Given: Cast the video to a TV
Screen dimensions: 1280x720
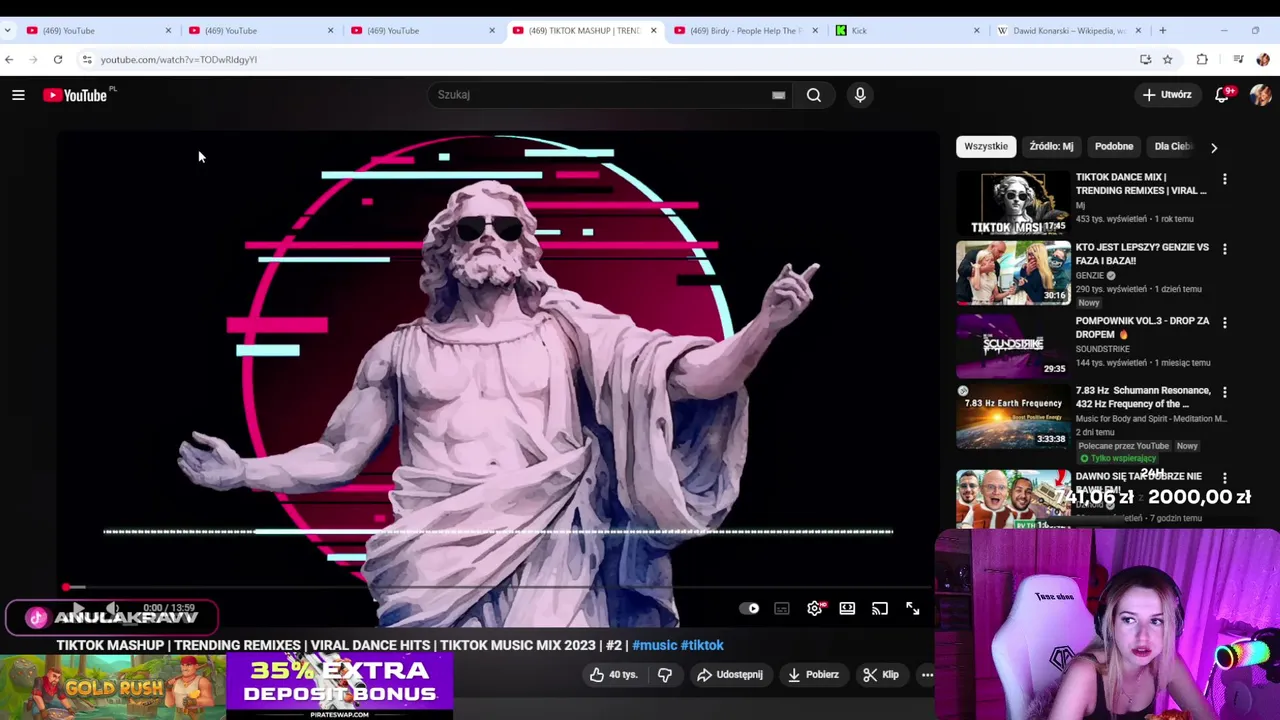Looking at the screenshot, I should pyautogui.click(x=880, y=608).
